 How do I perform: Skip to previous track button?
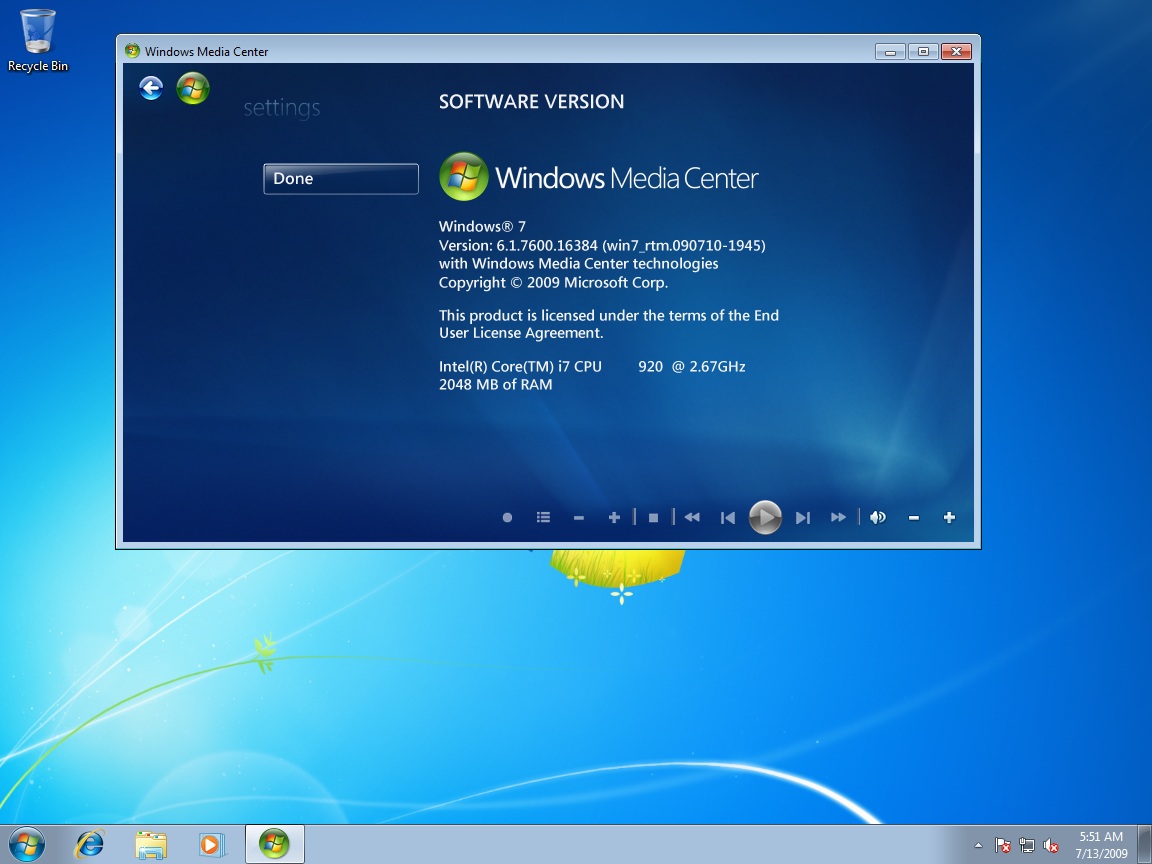click(x=728, y=517)
